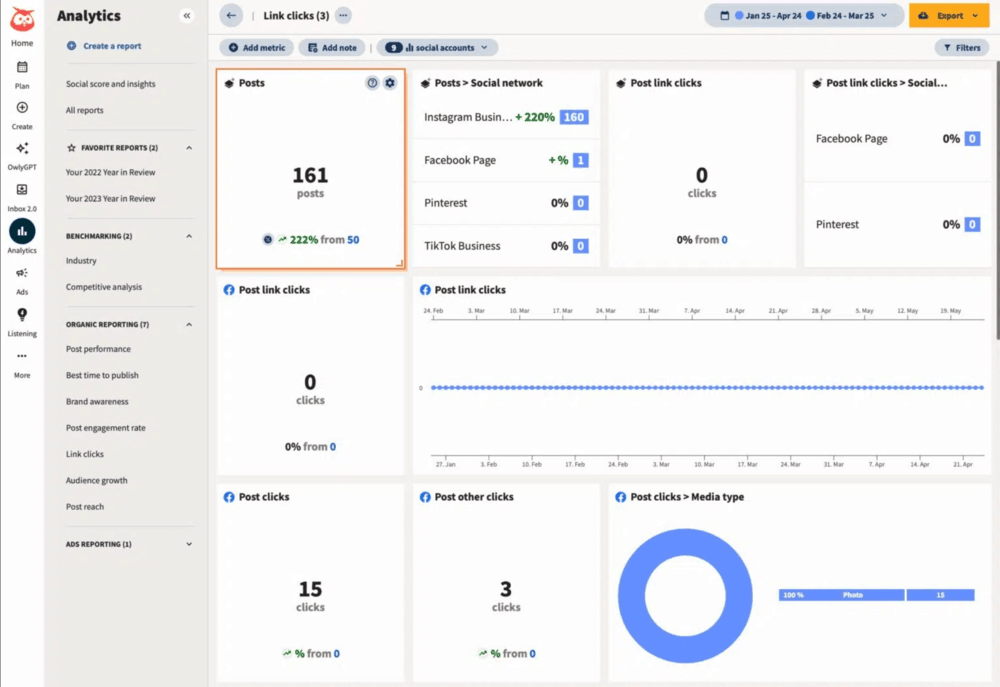1000x687 pixels.
Task: Open the Posts widget settings gear
Action: point(390,84)
